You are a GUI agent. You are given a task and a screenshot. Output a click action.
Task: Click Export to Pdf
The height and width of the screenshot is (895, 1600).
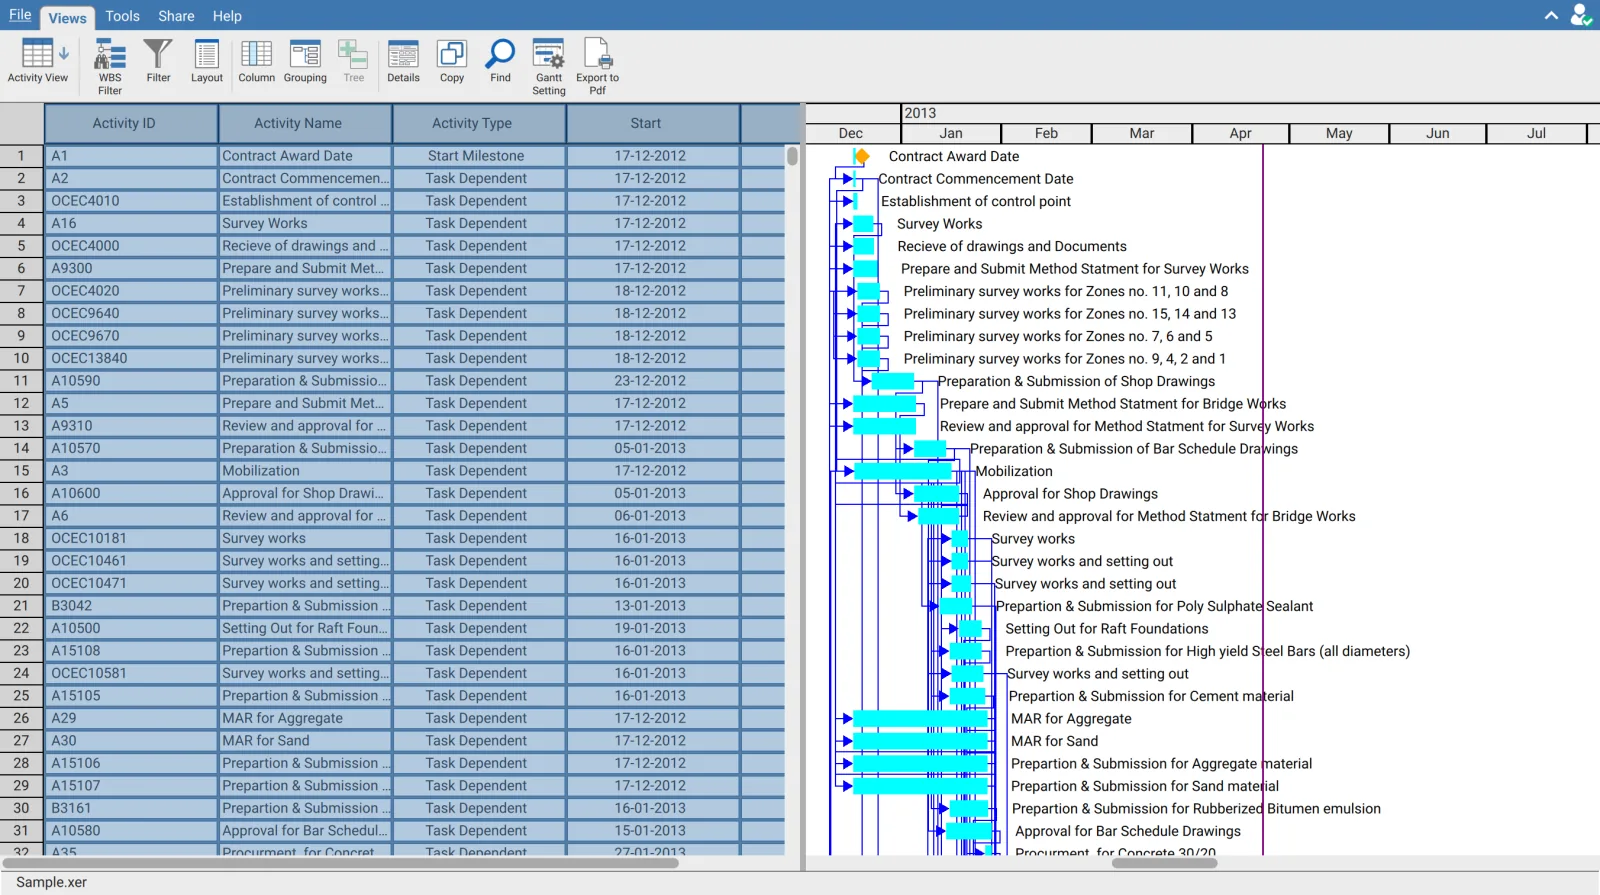pos(597,67)
